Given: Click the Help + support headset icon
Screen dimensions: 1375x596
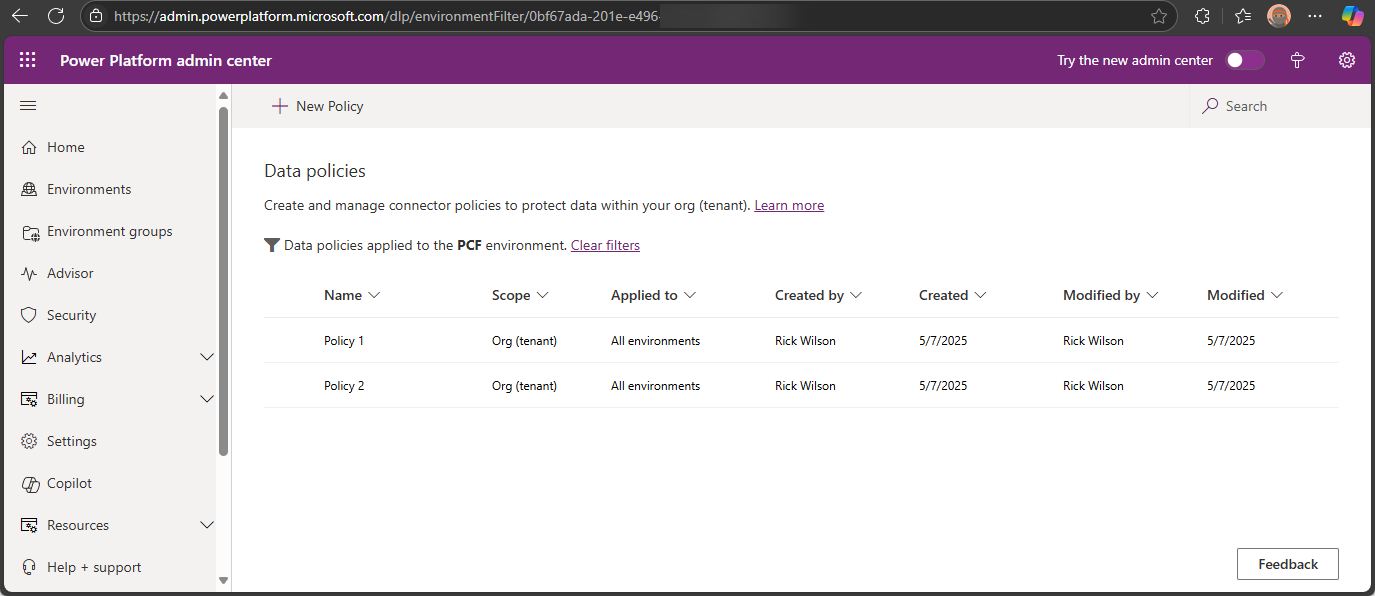Looking at the screenshot, I should pos(29,567).
